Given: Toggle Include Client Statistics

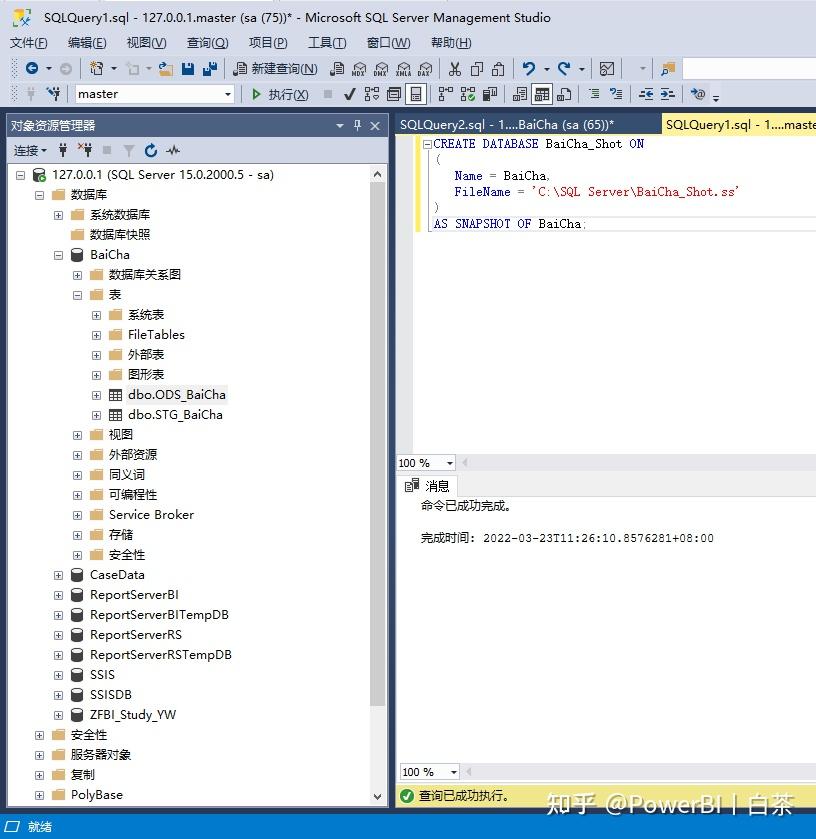Looking at the screenshot, I should (x=490, y=95).
